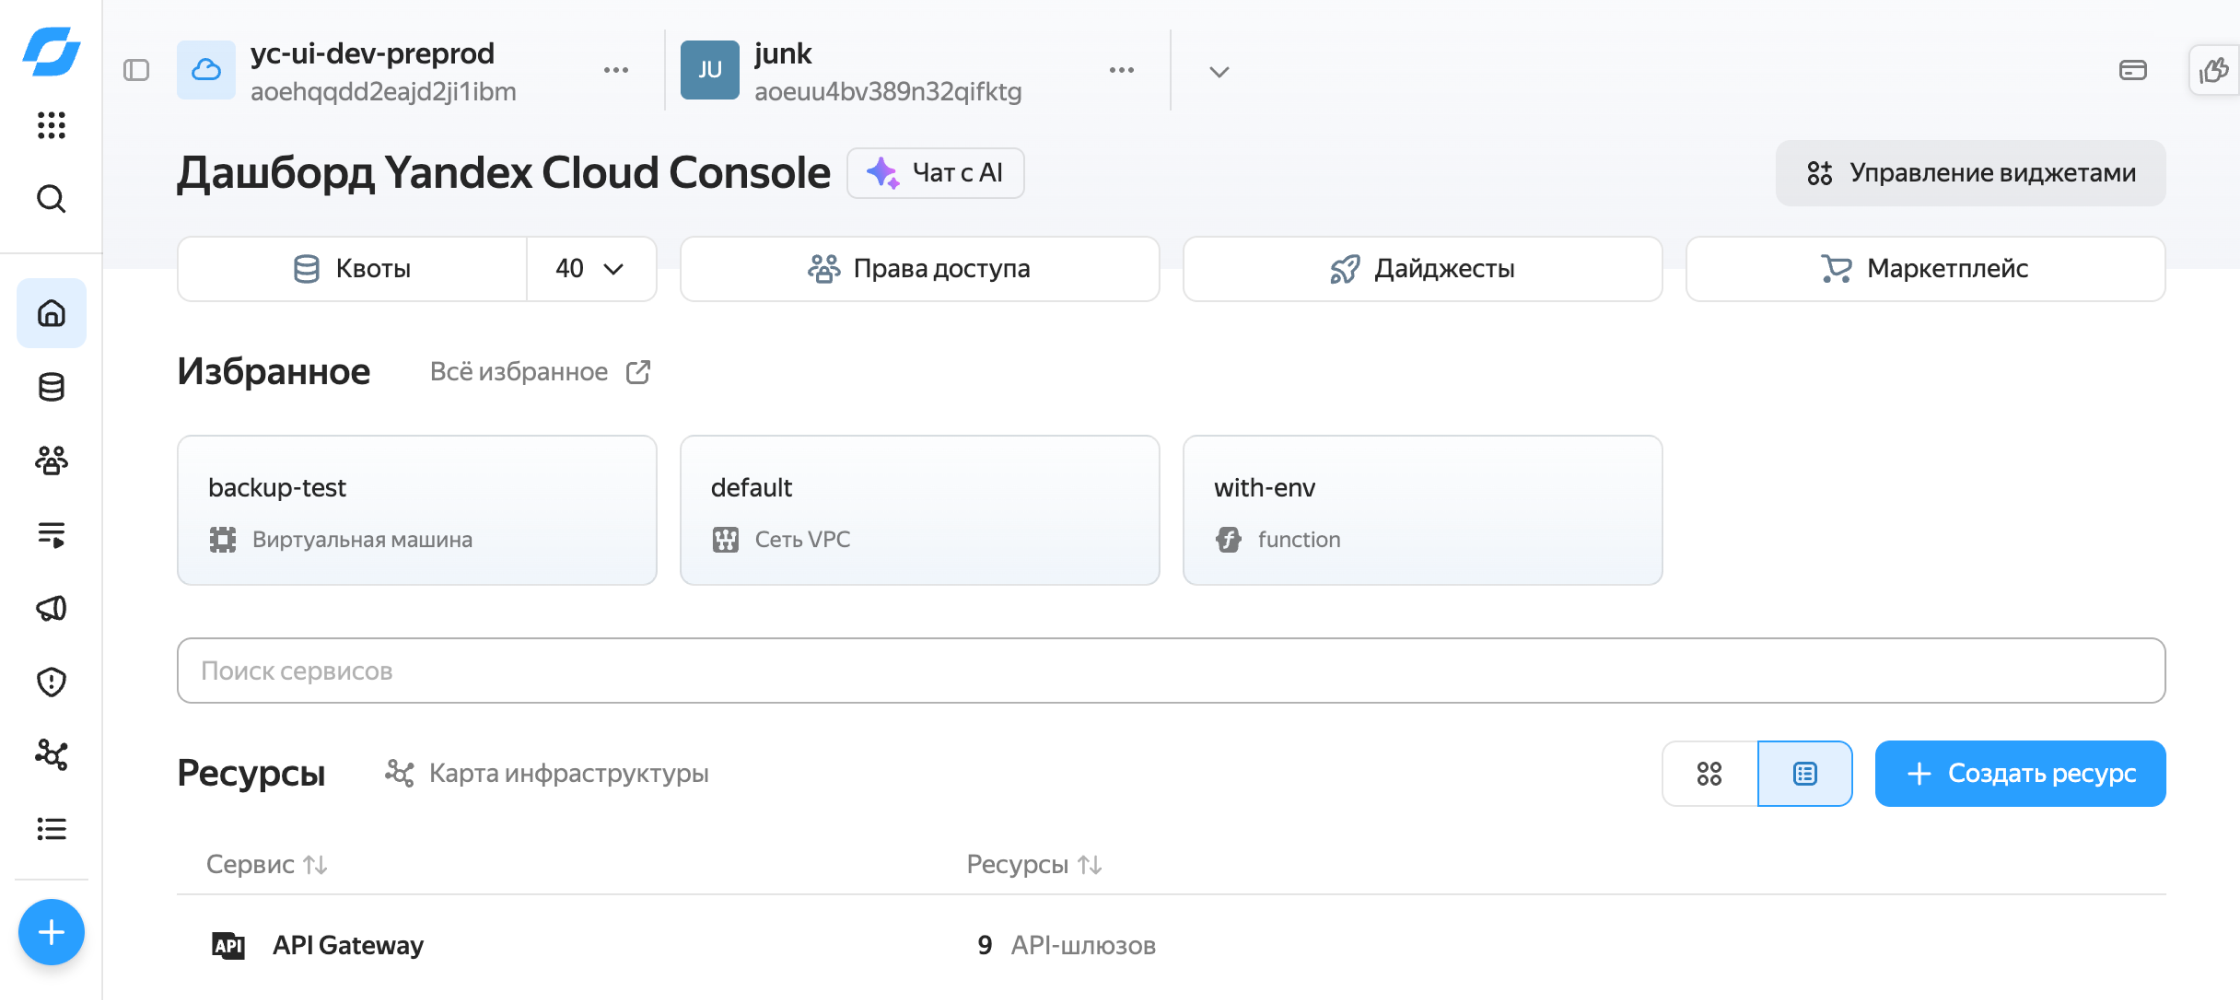This screenshot has width=2240, height=1000.
Task: Click Управление виджетами button
Action: pyautogui.click(x=1971, y=173)
